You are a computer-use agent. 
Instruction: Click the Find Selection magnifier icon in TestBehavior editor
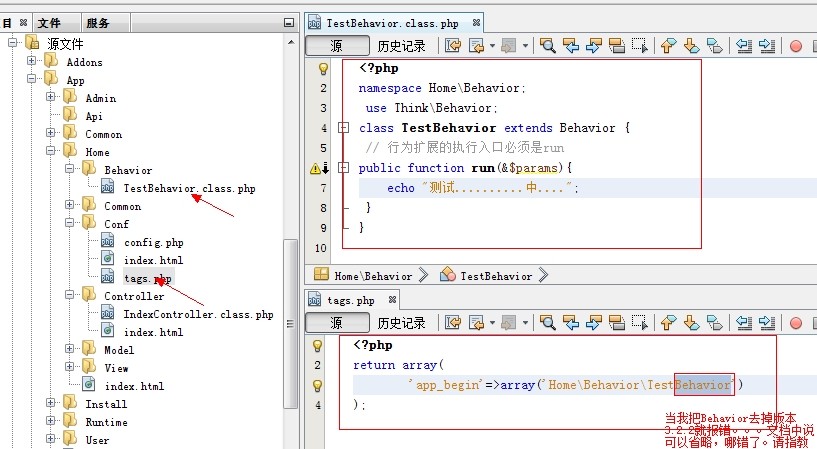[x=548, y=45]
